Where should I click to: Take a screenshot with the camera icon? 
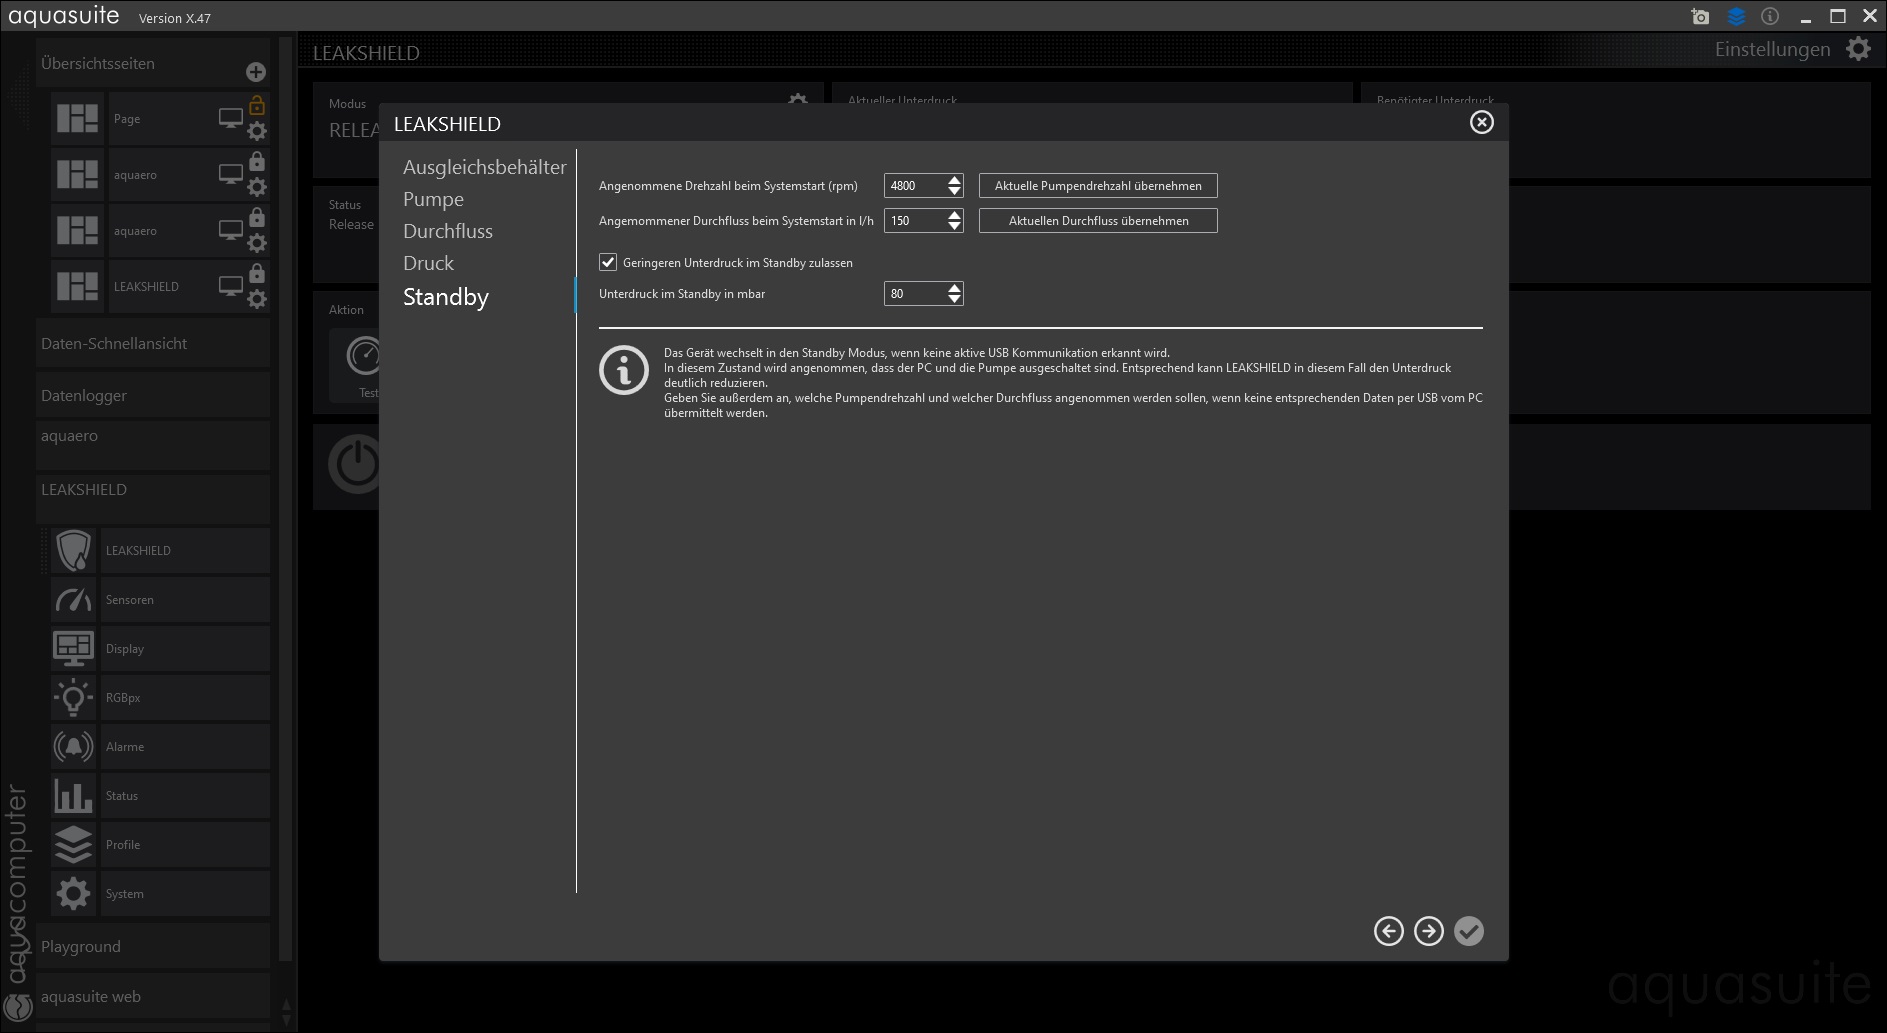[1700, 17]
